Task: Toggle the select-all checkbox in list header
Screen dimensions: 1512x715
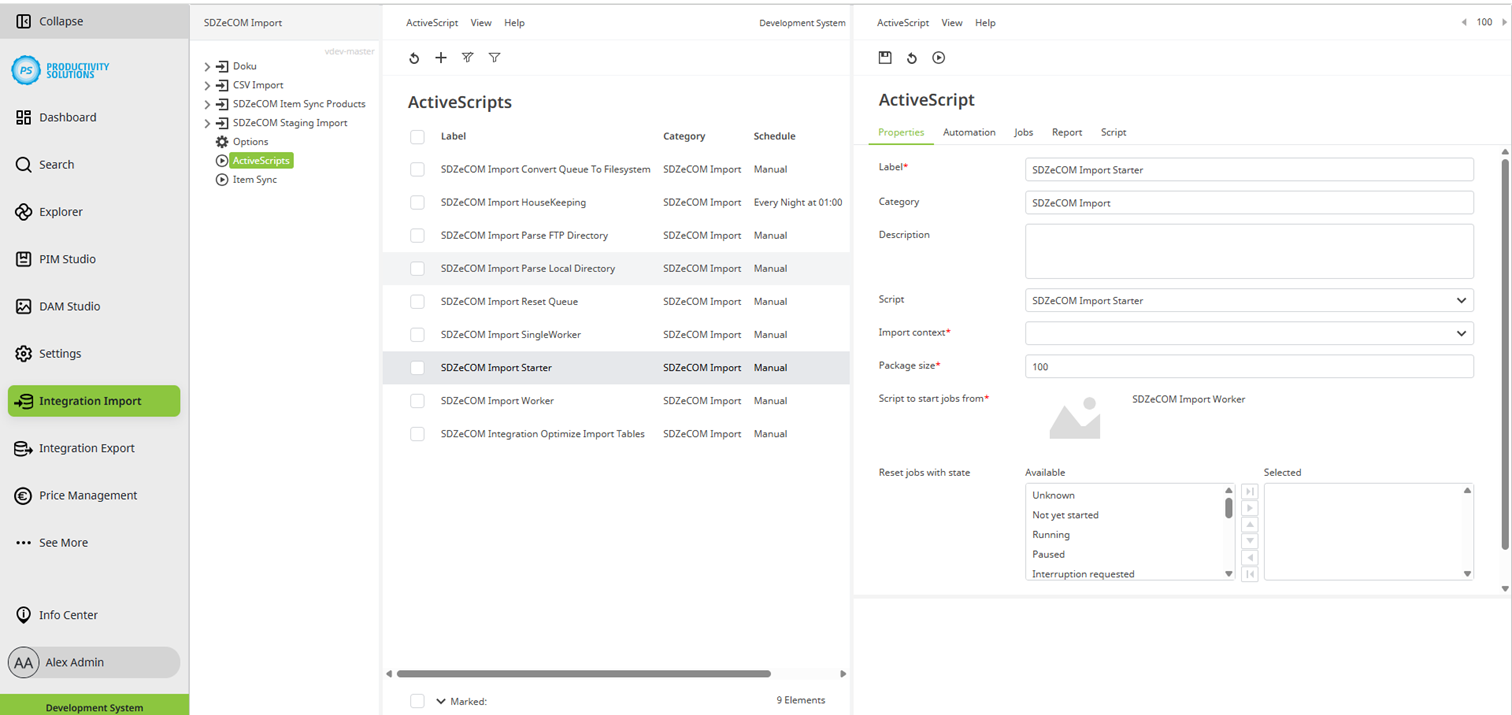Action: 417,137
